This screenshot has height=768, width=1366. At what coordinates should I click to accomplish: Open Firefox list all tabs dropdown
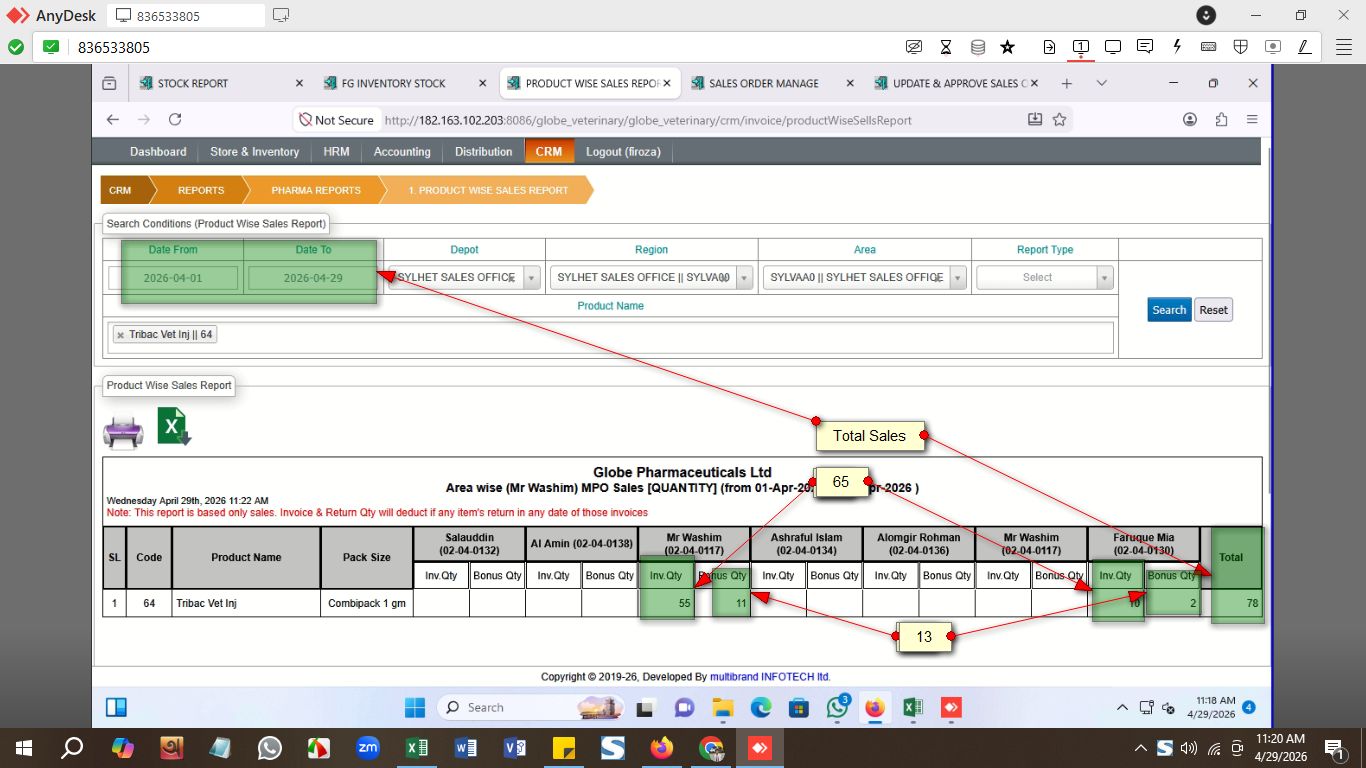click(1101, 83)
